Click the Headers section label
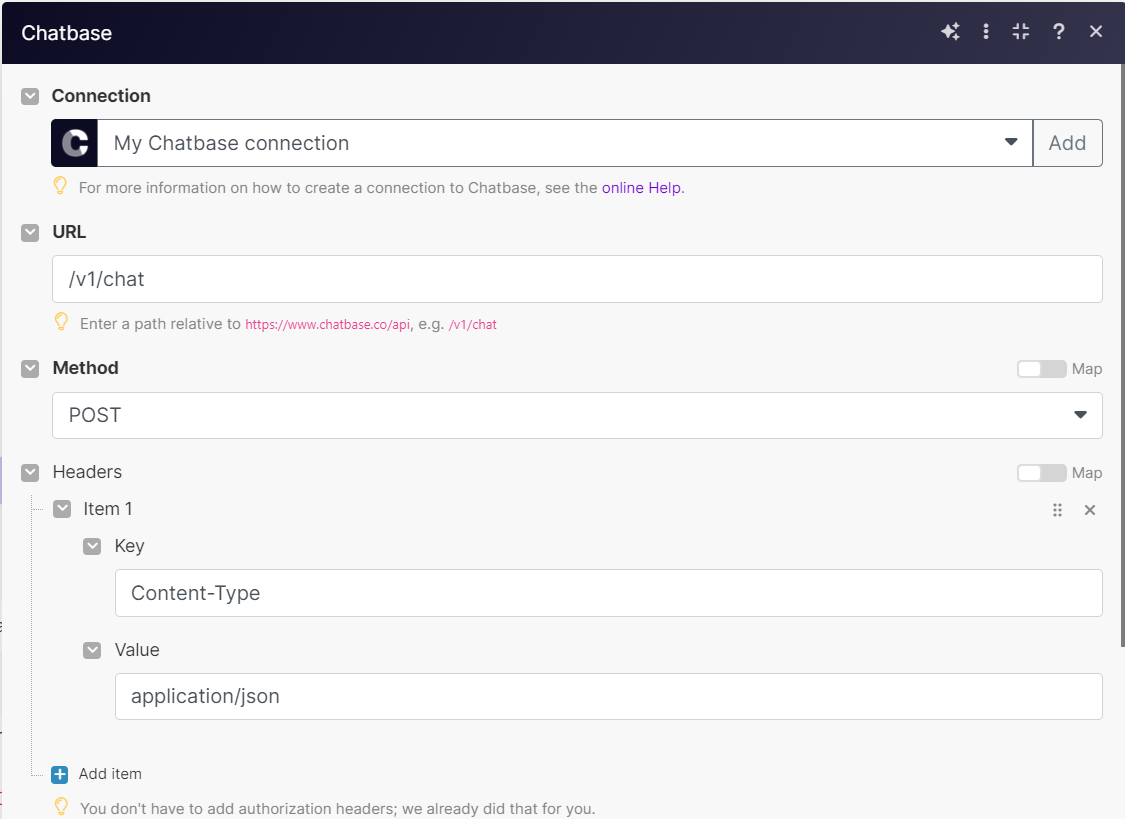Viewport: 1125px width, 819px height. (x=88, y=472)
